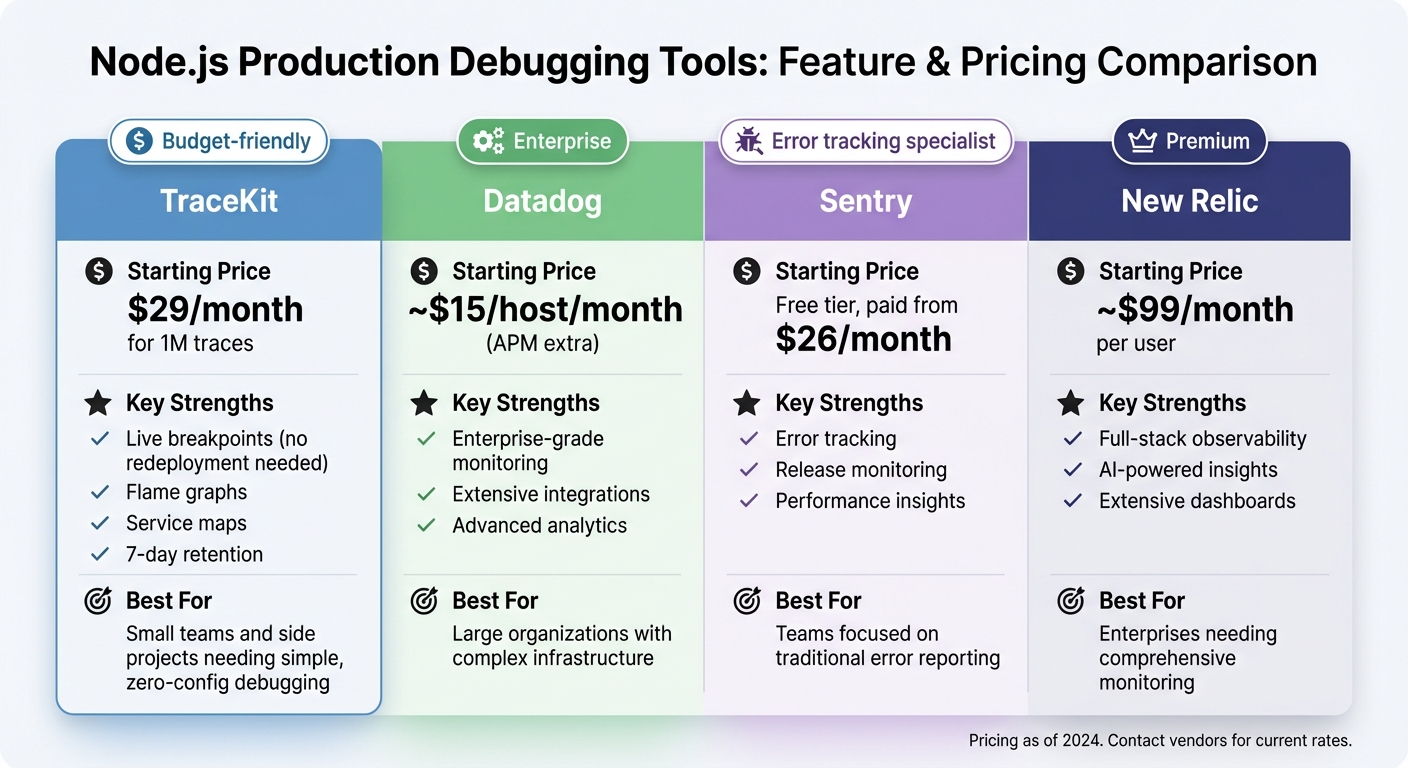Click the TraceKit $29/month price

[x=215, y=309]
